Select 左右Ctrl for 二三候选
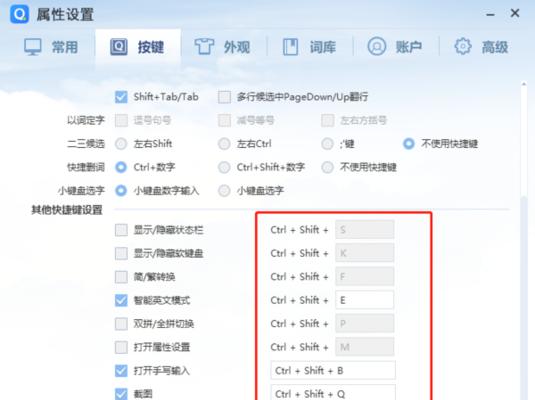The image size is (535, 400). point(224,144)
